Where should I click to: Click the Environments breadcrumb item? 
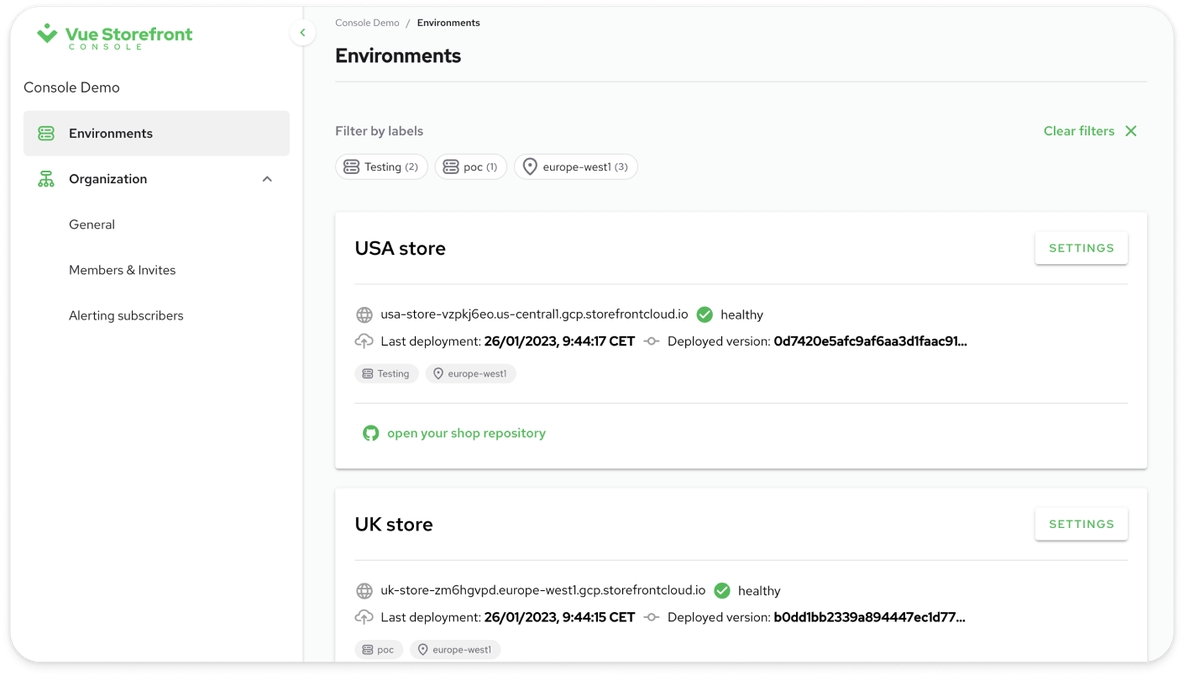tap(449, 23)
